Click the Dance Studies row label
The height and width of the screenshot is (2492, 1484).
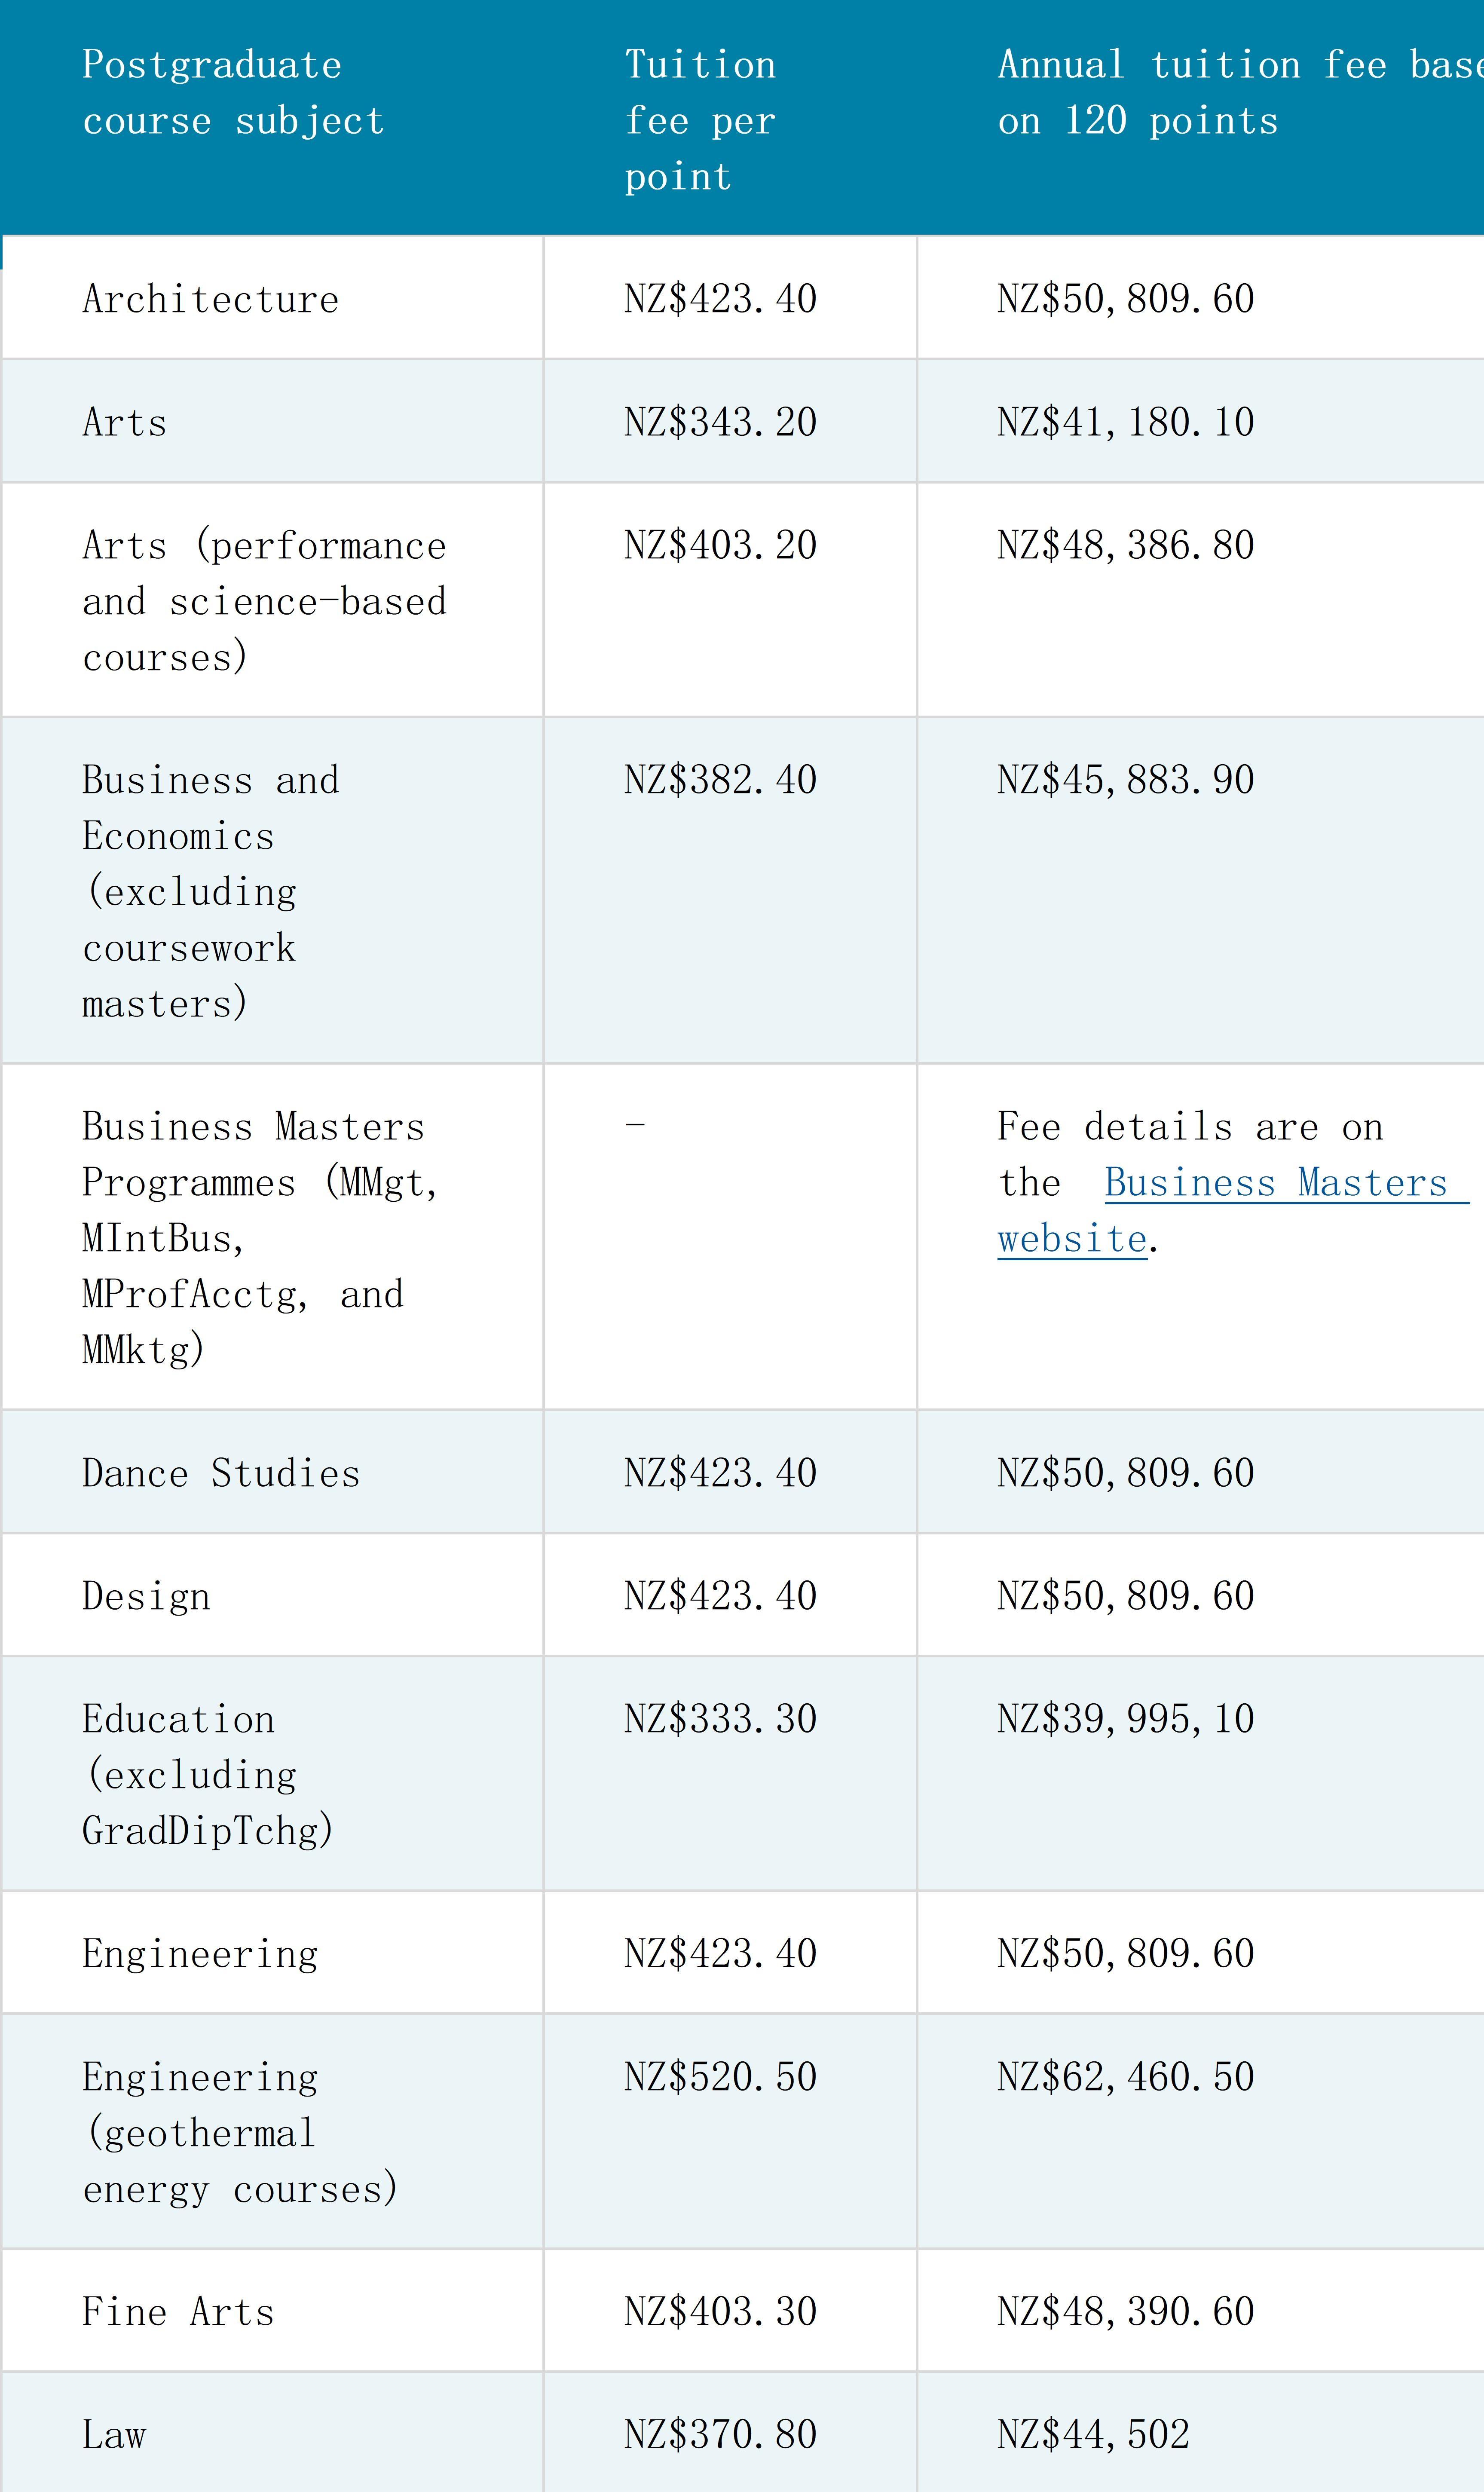click(x=221, y=1473)
